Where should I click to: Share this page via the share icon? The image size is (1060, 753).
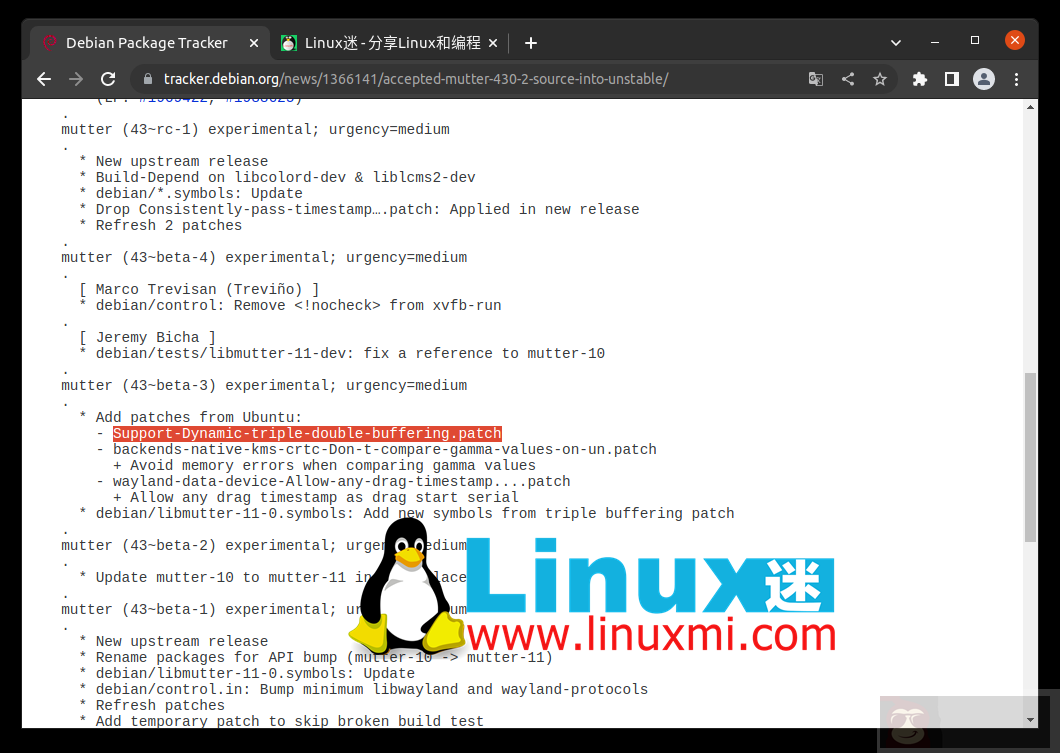pos(848,79)
